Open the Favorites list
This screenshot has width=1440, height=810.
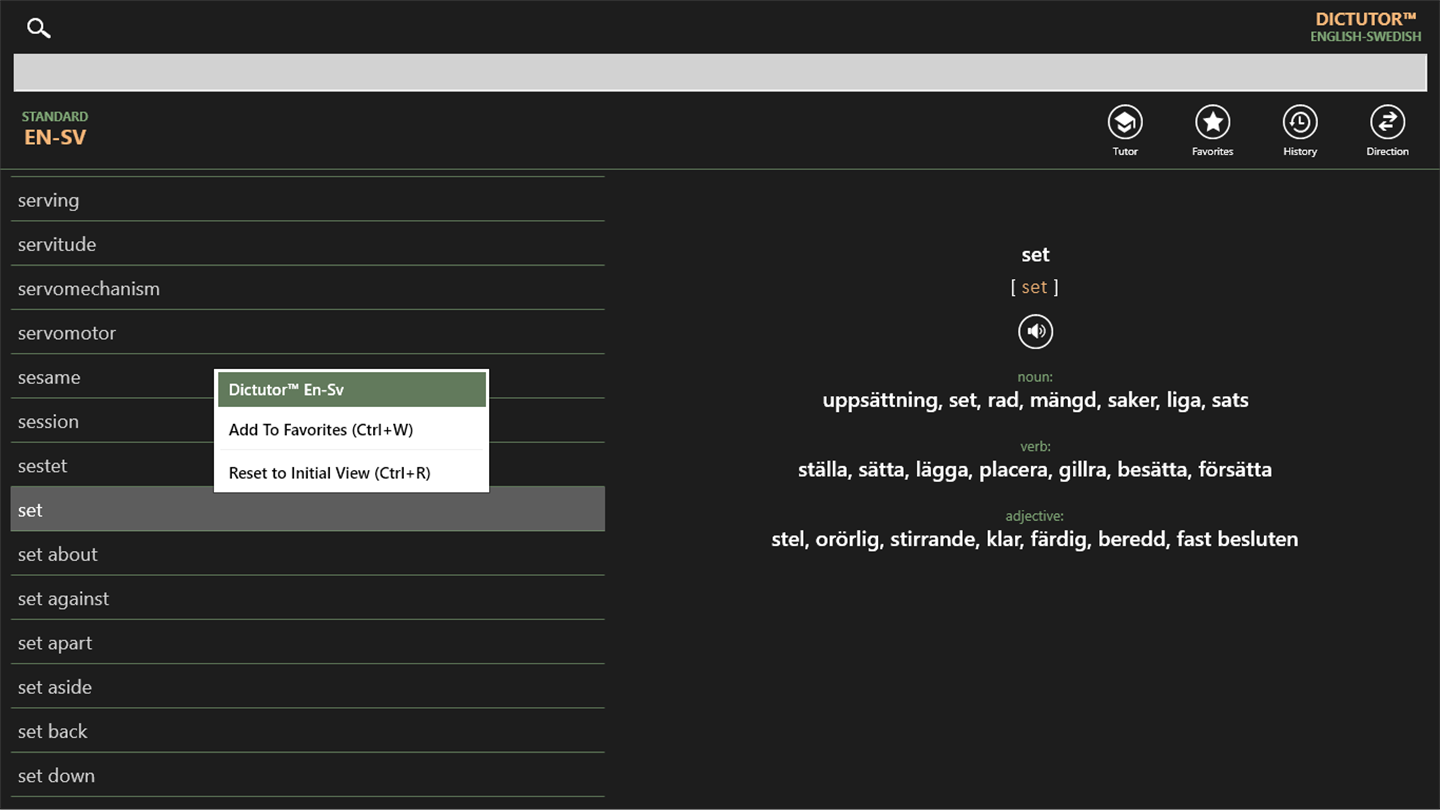(1212, 131)
